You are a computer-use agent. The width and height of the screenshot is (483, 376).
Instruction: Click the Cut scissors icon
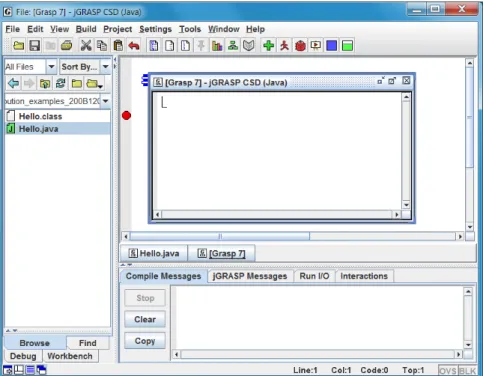coord(86,45)
